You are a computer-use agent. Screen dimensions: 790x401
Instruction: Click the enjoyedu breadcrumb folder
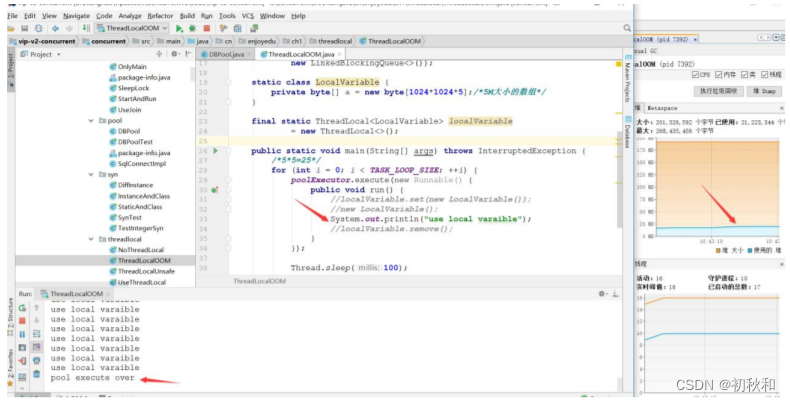coord(257,41)
